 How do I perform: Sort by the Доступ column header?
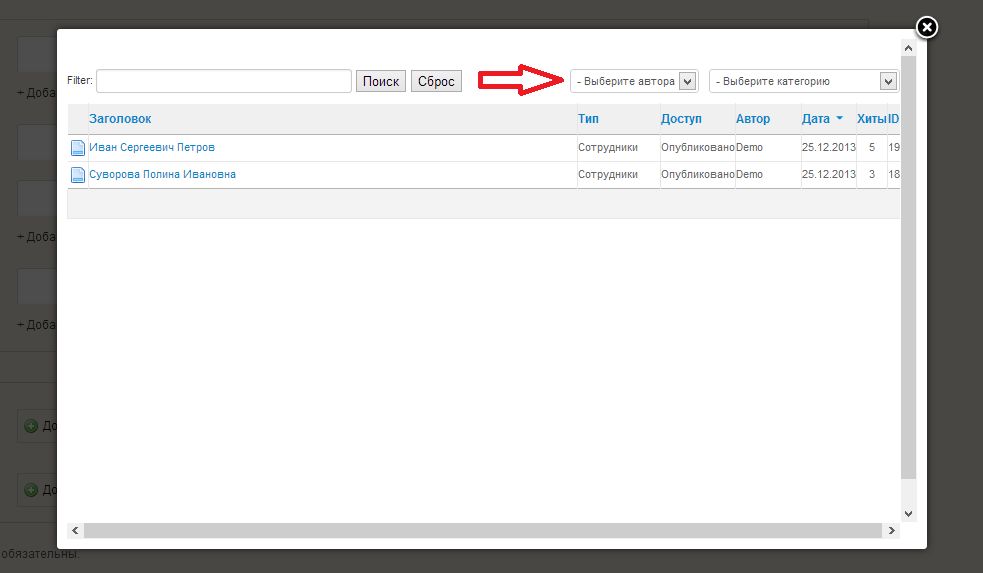coord(681,119)
